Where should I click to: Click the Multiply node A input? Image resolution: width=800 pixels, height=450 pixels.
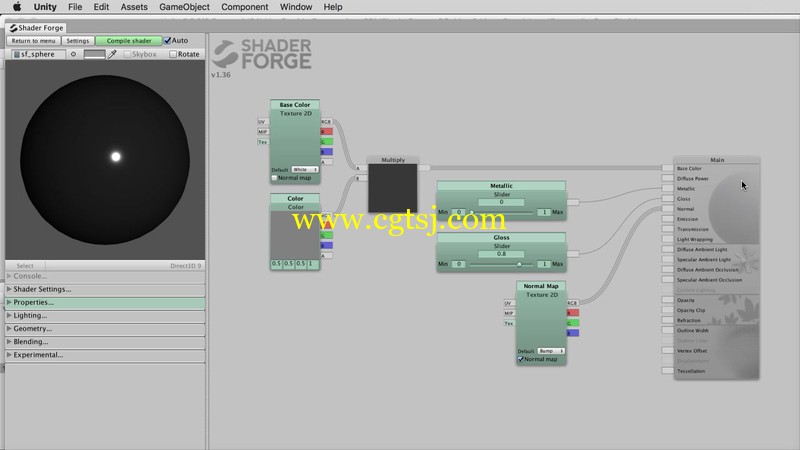coord(360,168)
